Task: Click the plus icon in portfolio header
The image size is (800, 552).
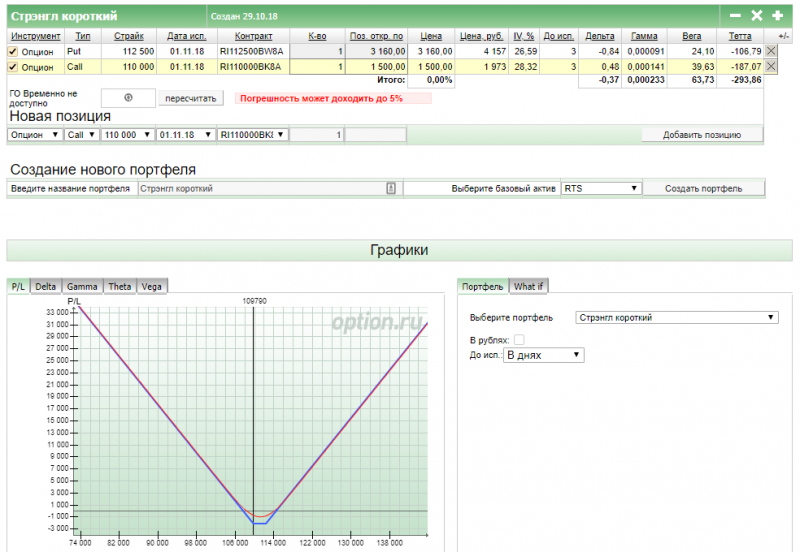Action: pos(778,16)
